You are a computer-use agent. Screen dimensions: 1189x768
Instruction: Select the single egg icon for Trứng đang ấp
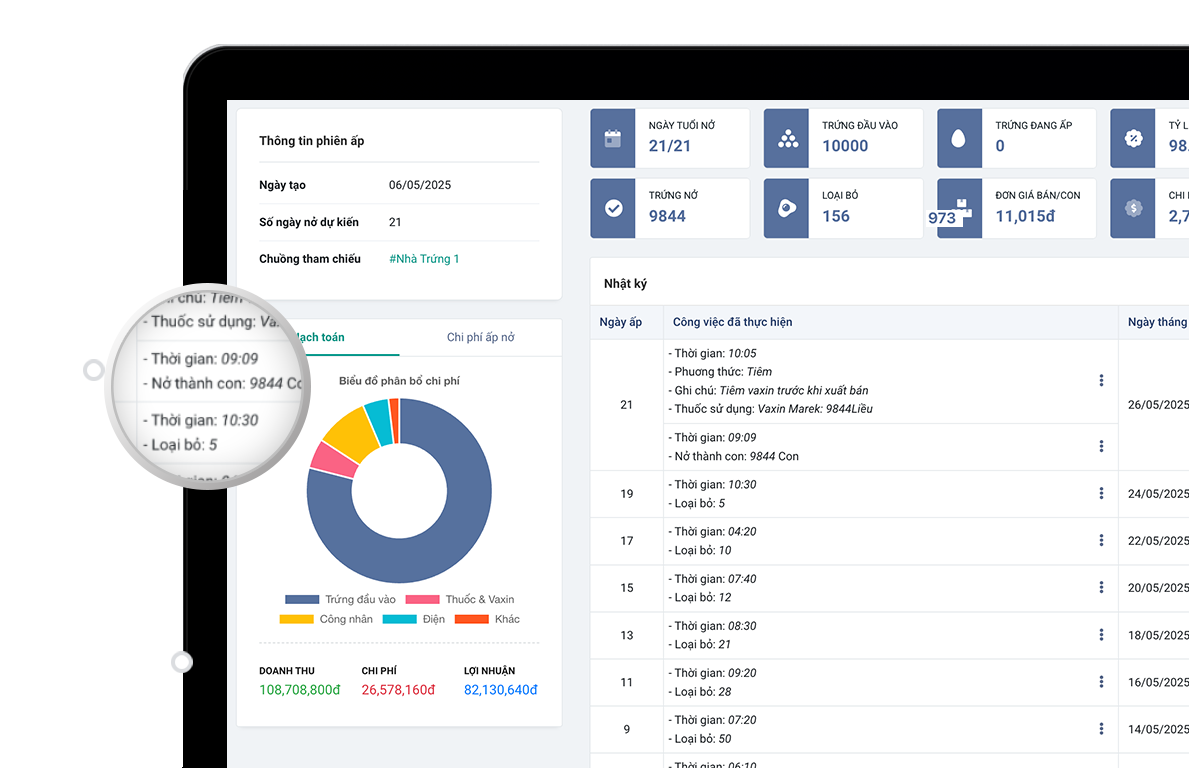[x=958, y=139]
